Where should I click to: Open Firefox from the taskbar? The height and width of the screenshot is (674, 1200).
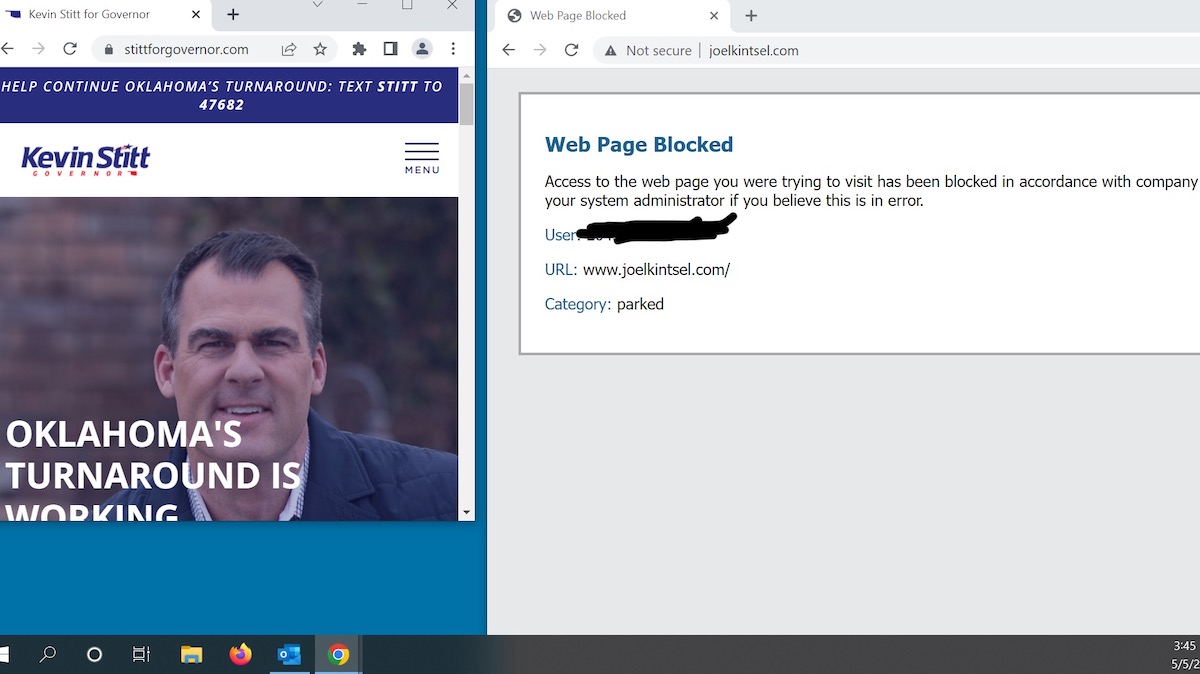[240, 655]
